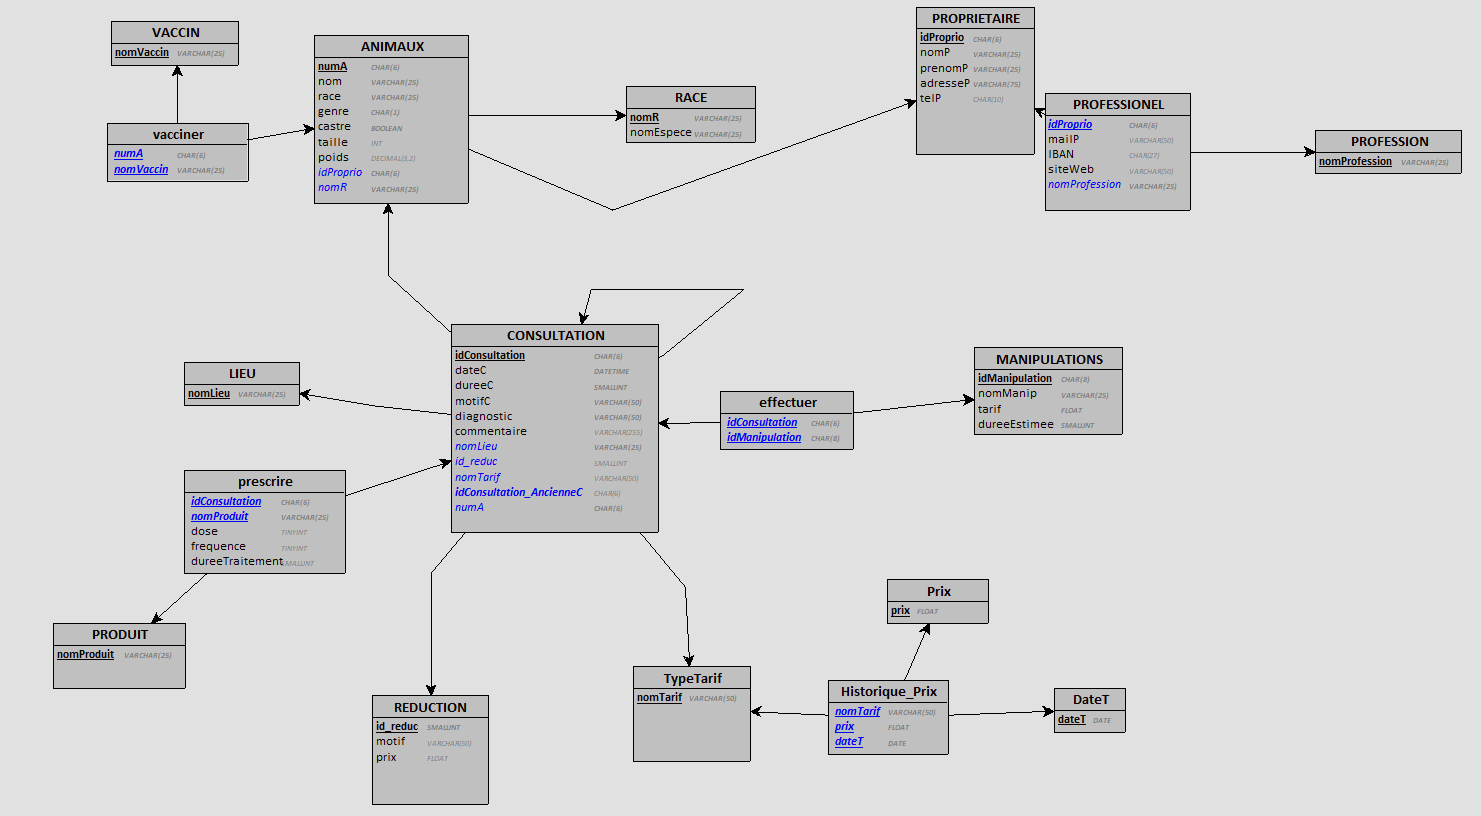Screen dimensions: 1481x816
Task: Select idConsultation_AncienneC field in CONSULTATION
Action: point(518,492)
